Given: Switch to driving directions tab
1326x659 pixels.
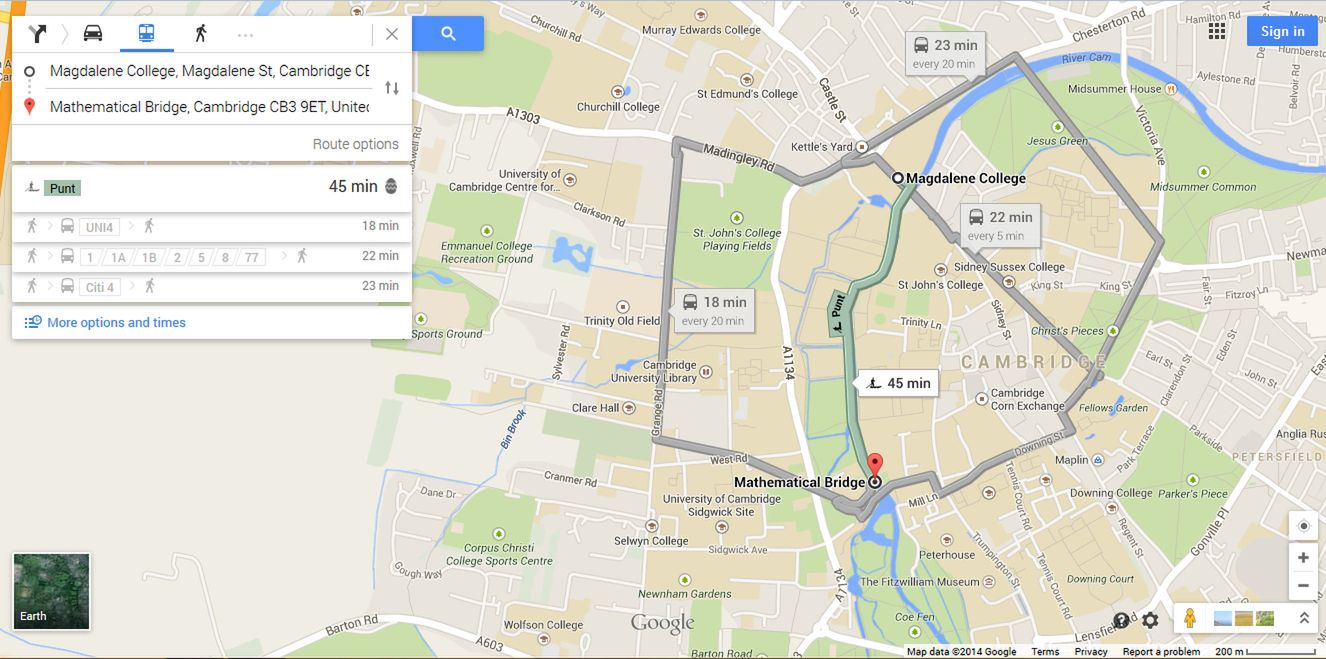Looking at the screenshot, I should pyautogui.click(x=93, y=33).
